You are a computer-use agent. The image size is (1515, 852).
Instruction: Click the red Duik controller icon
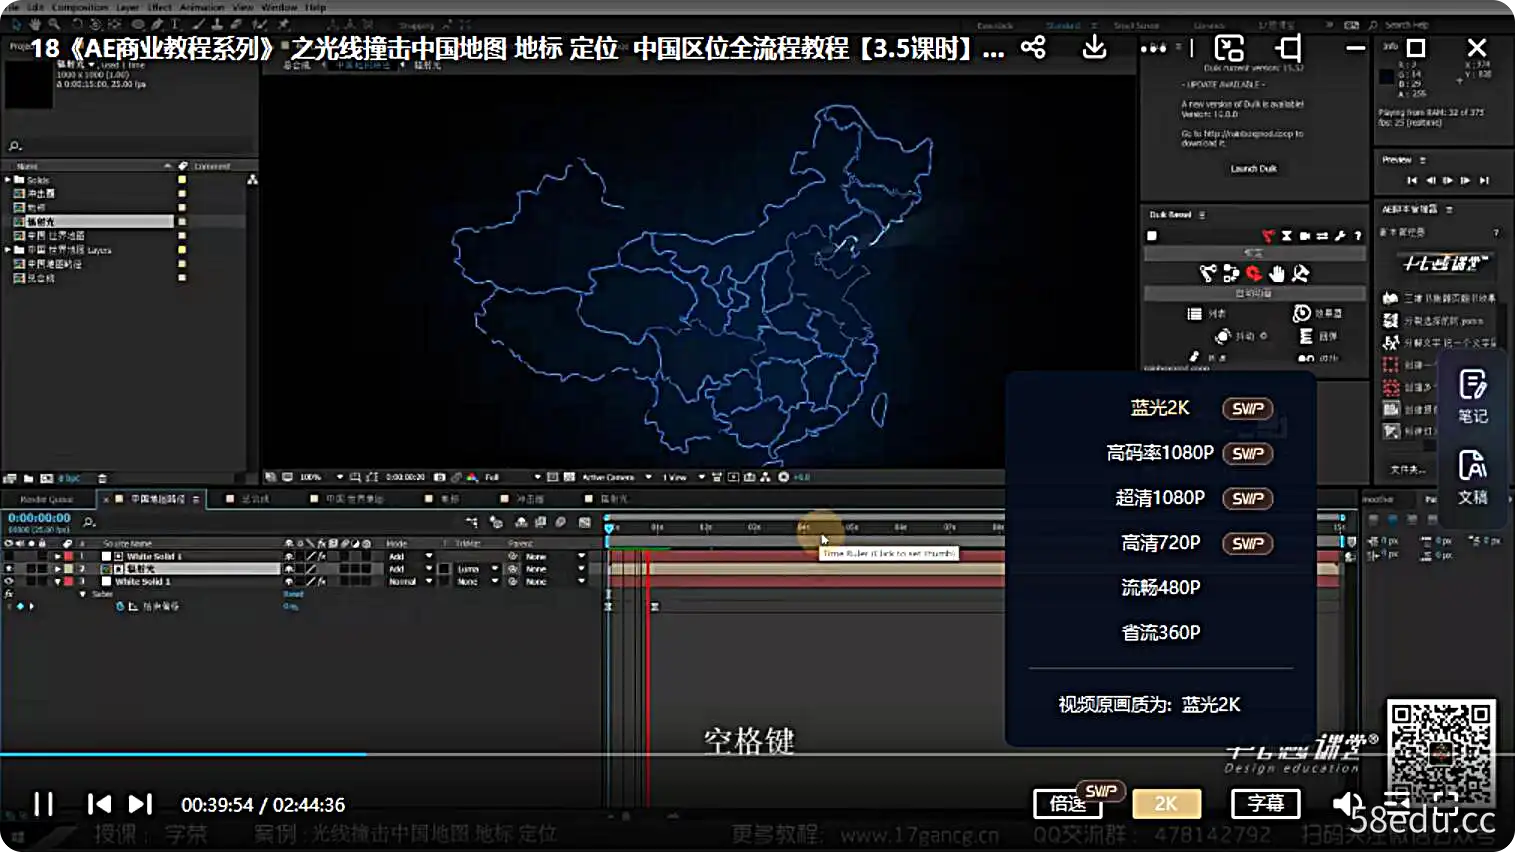coord(1254,273)
